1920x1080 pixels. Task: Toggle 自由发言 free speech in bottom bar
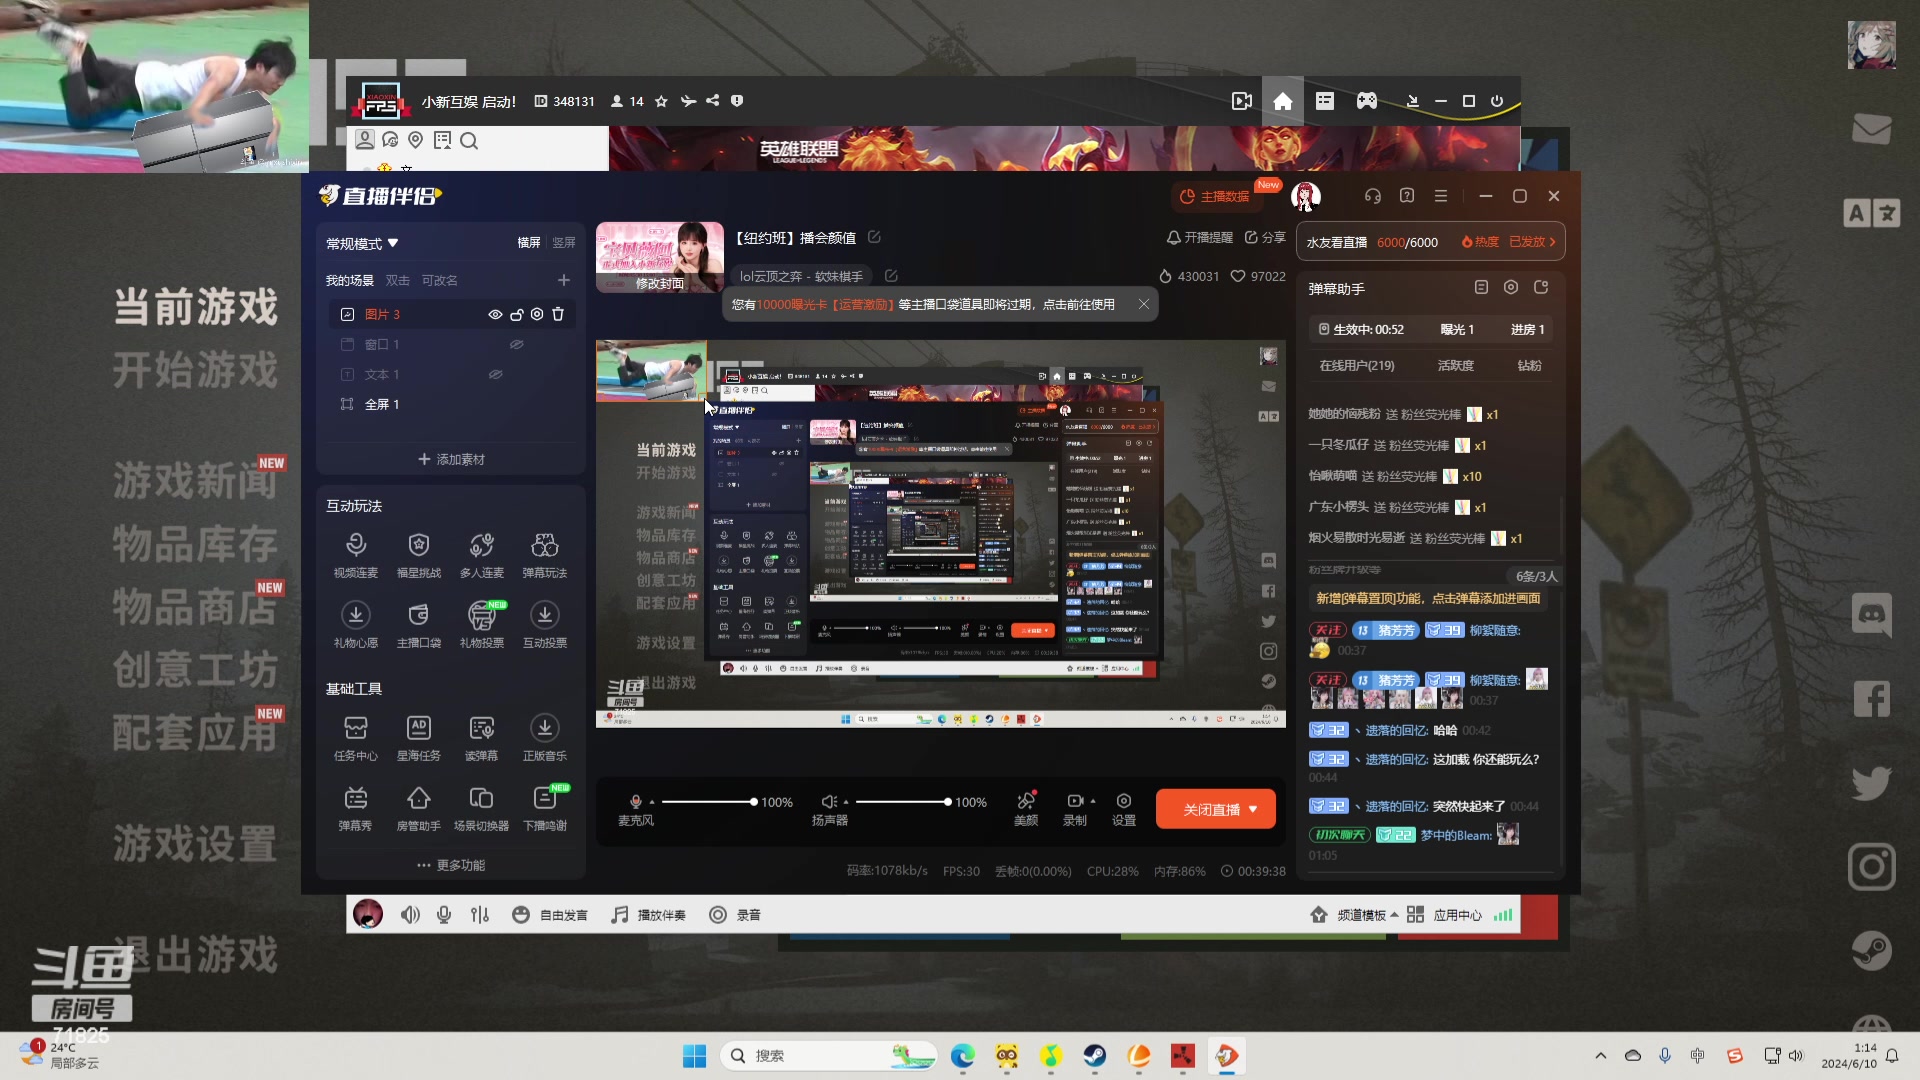(x=550, y=915)
